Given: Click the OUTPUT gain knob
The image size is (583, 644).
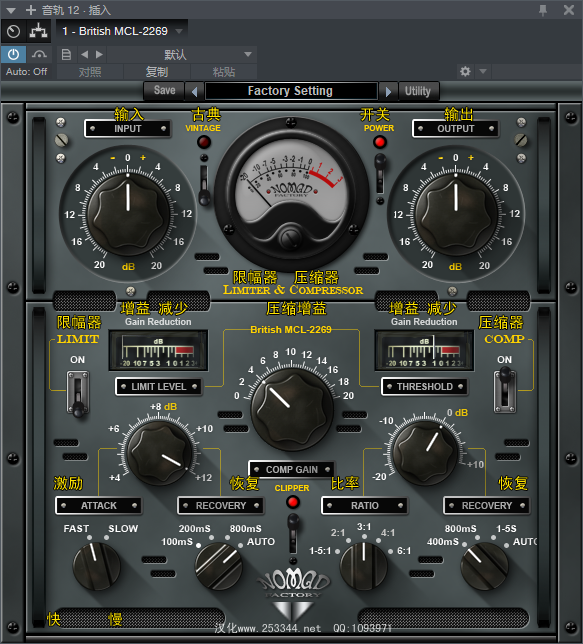Looking at the screenshot, I should pos(456,214).
